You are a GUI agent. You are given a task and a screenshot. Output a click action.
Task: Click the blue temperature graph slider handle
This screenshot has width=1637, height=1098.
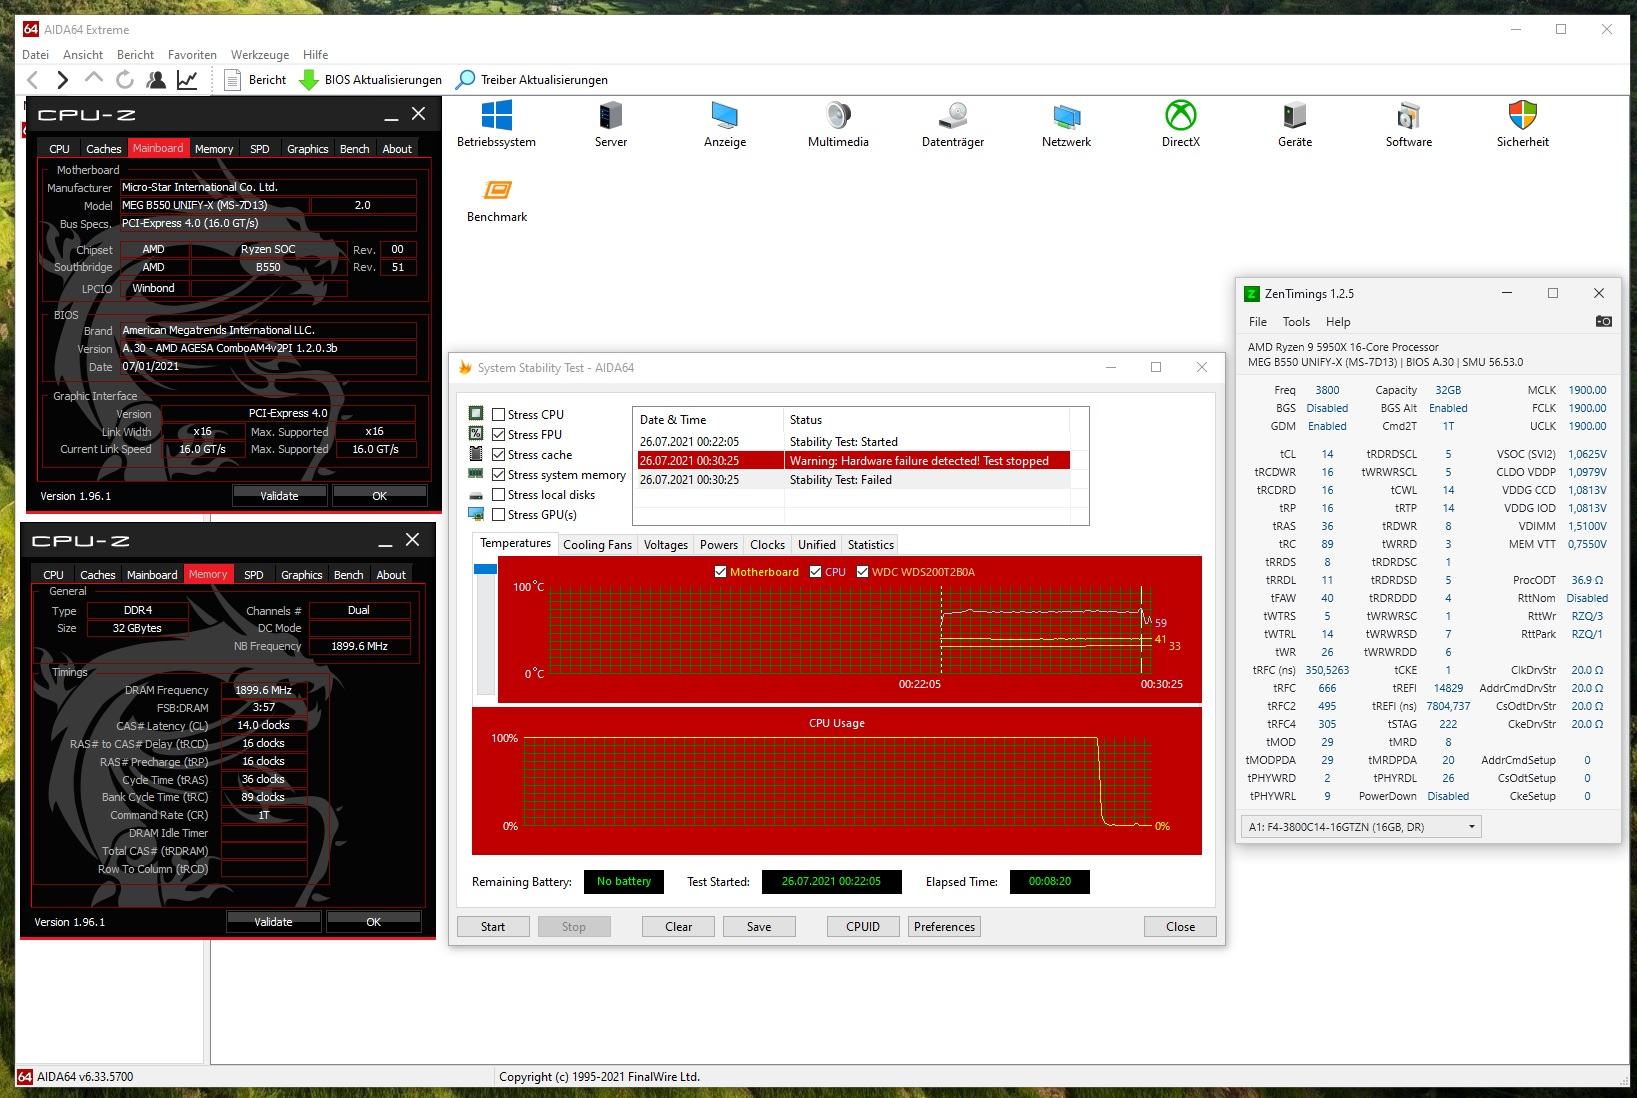(x=485, y=569)
